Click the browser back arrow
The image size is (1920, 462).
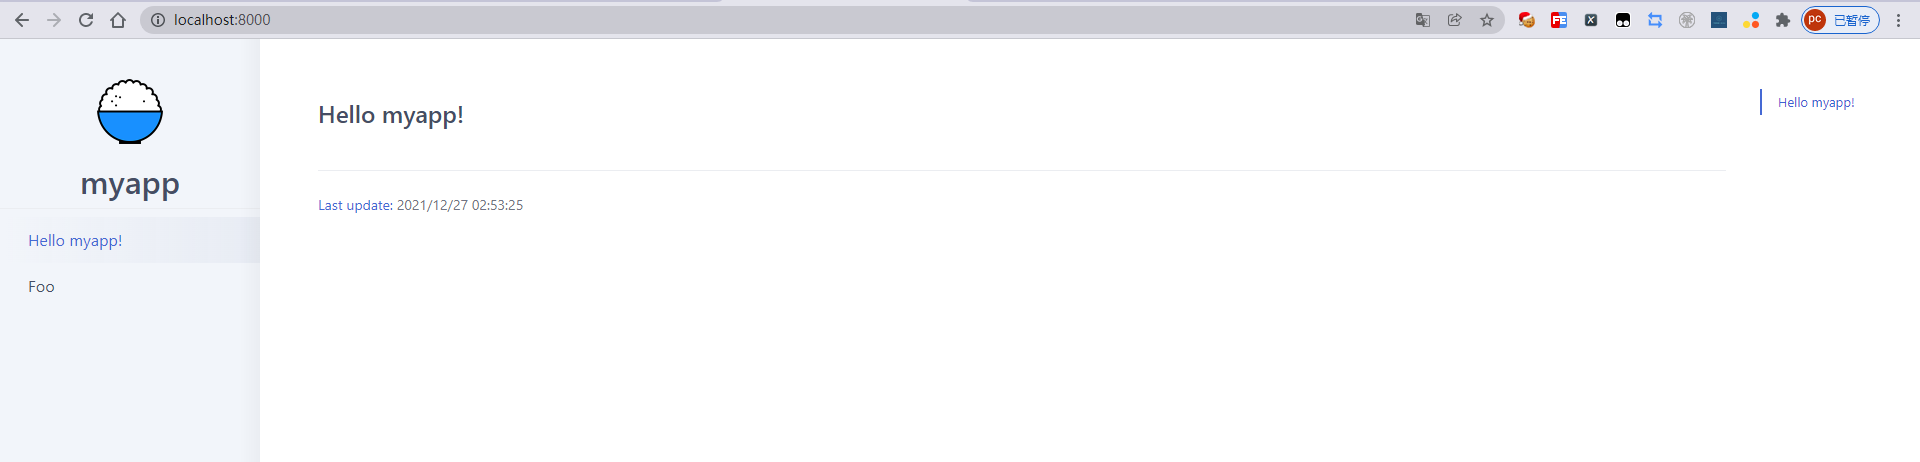[22, 20]
